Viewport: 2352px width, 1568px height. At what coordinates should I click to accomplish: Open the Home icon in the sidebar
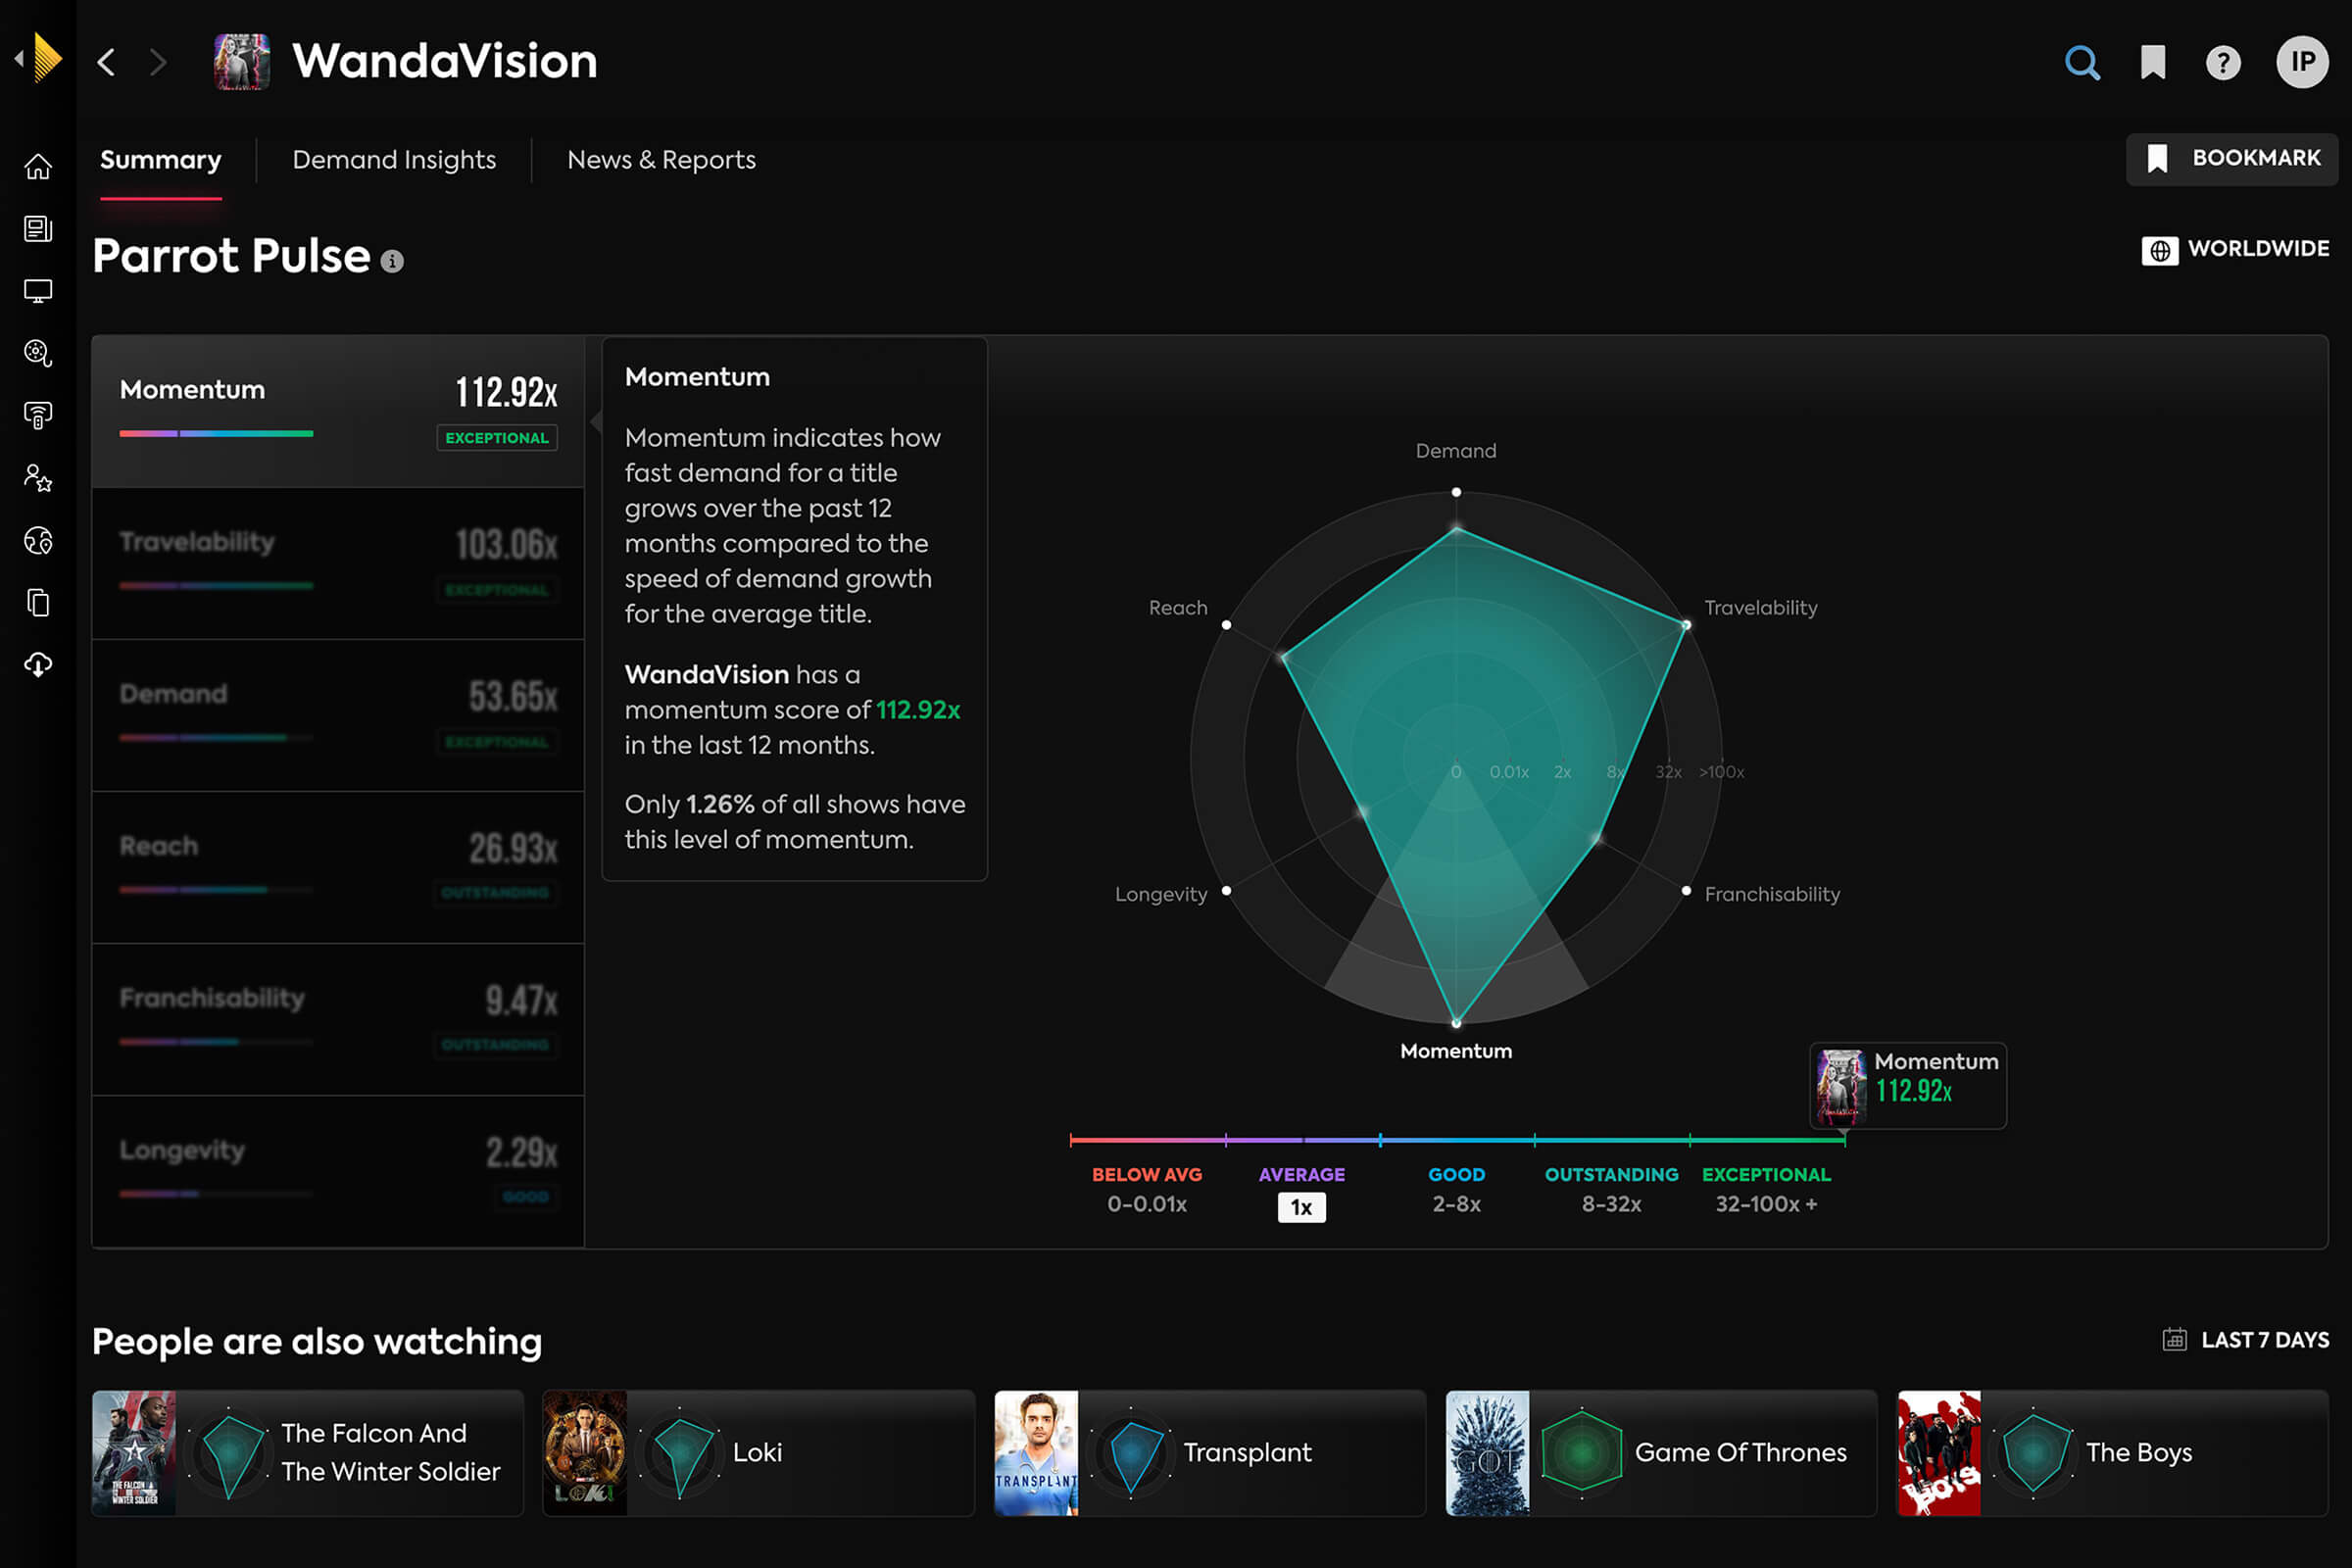coord(38,166)
